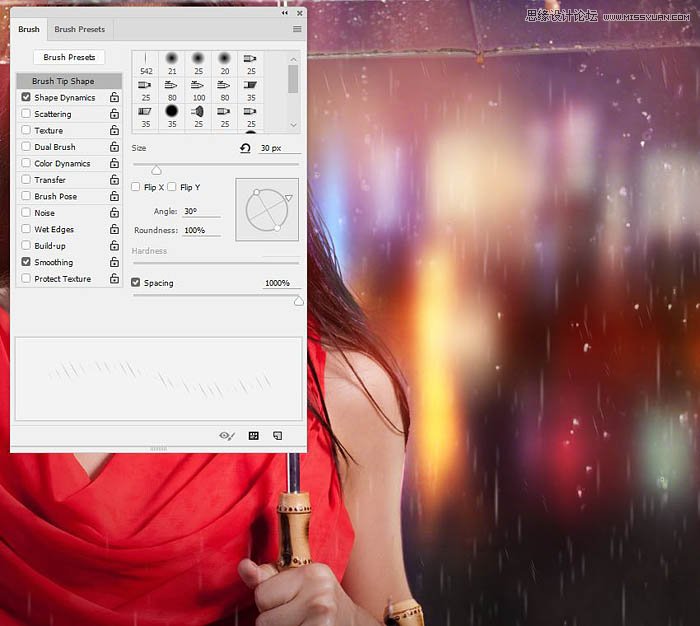The height and width of the screenshot is (626, 700).
Task: Click the restore original brush size icon
Action: tap(245, 148)
